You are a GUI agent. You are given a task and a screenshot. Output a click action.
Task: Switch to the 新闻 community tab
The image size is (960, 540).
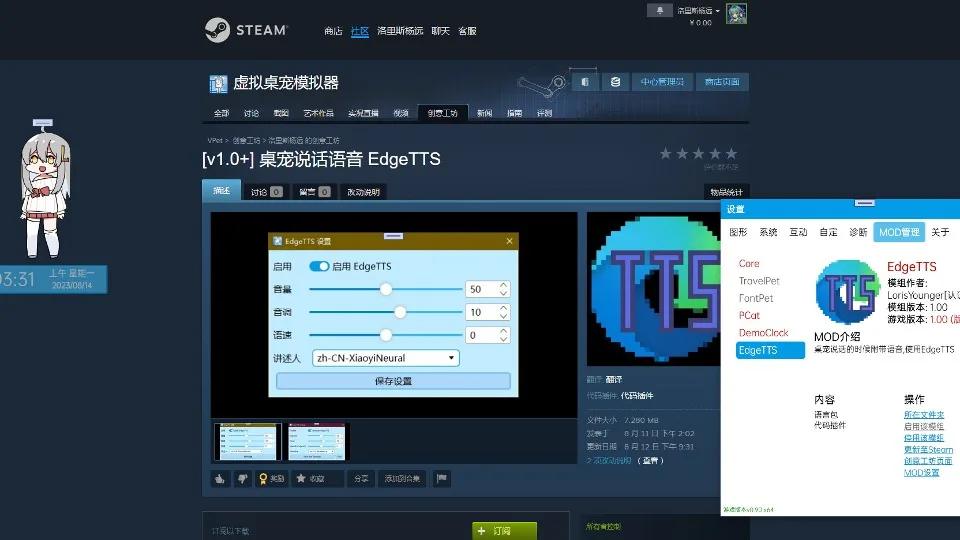click(x=484, y=113)
